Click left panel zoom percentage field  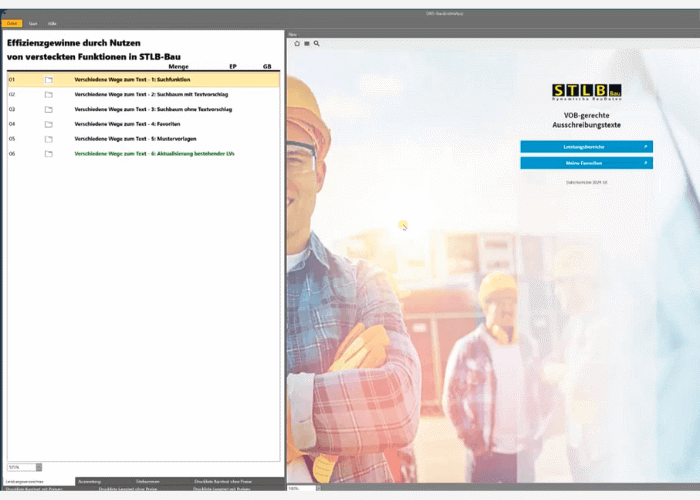click(21, 467)
